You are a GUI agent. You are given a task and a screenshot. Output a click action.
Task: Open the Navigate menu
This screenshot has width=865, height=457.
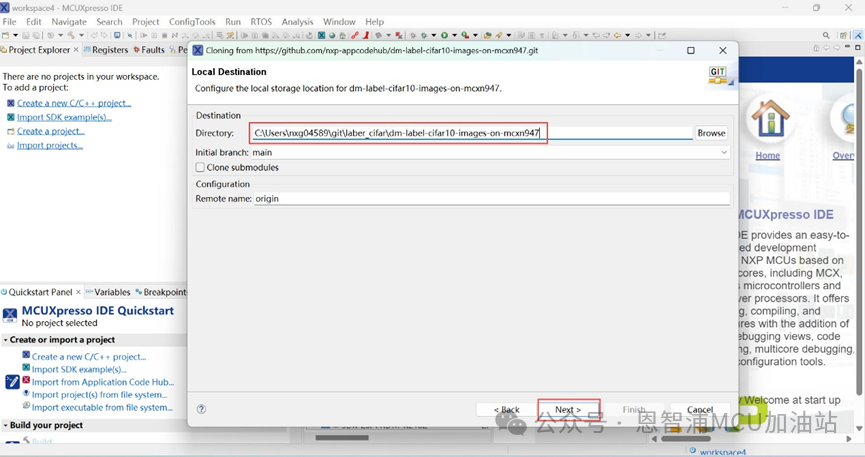[69, 22]
